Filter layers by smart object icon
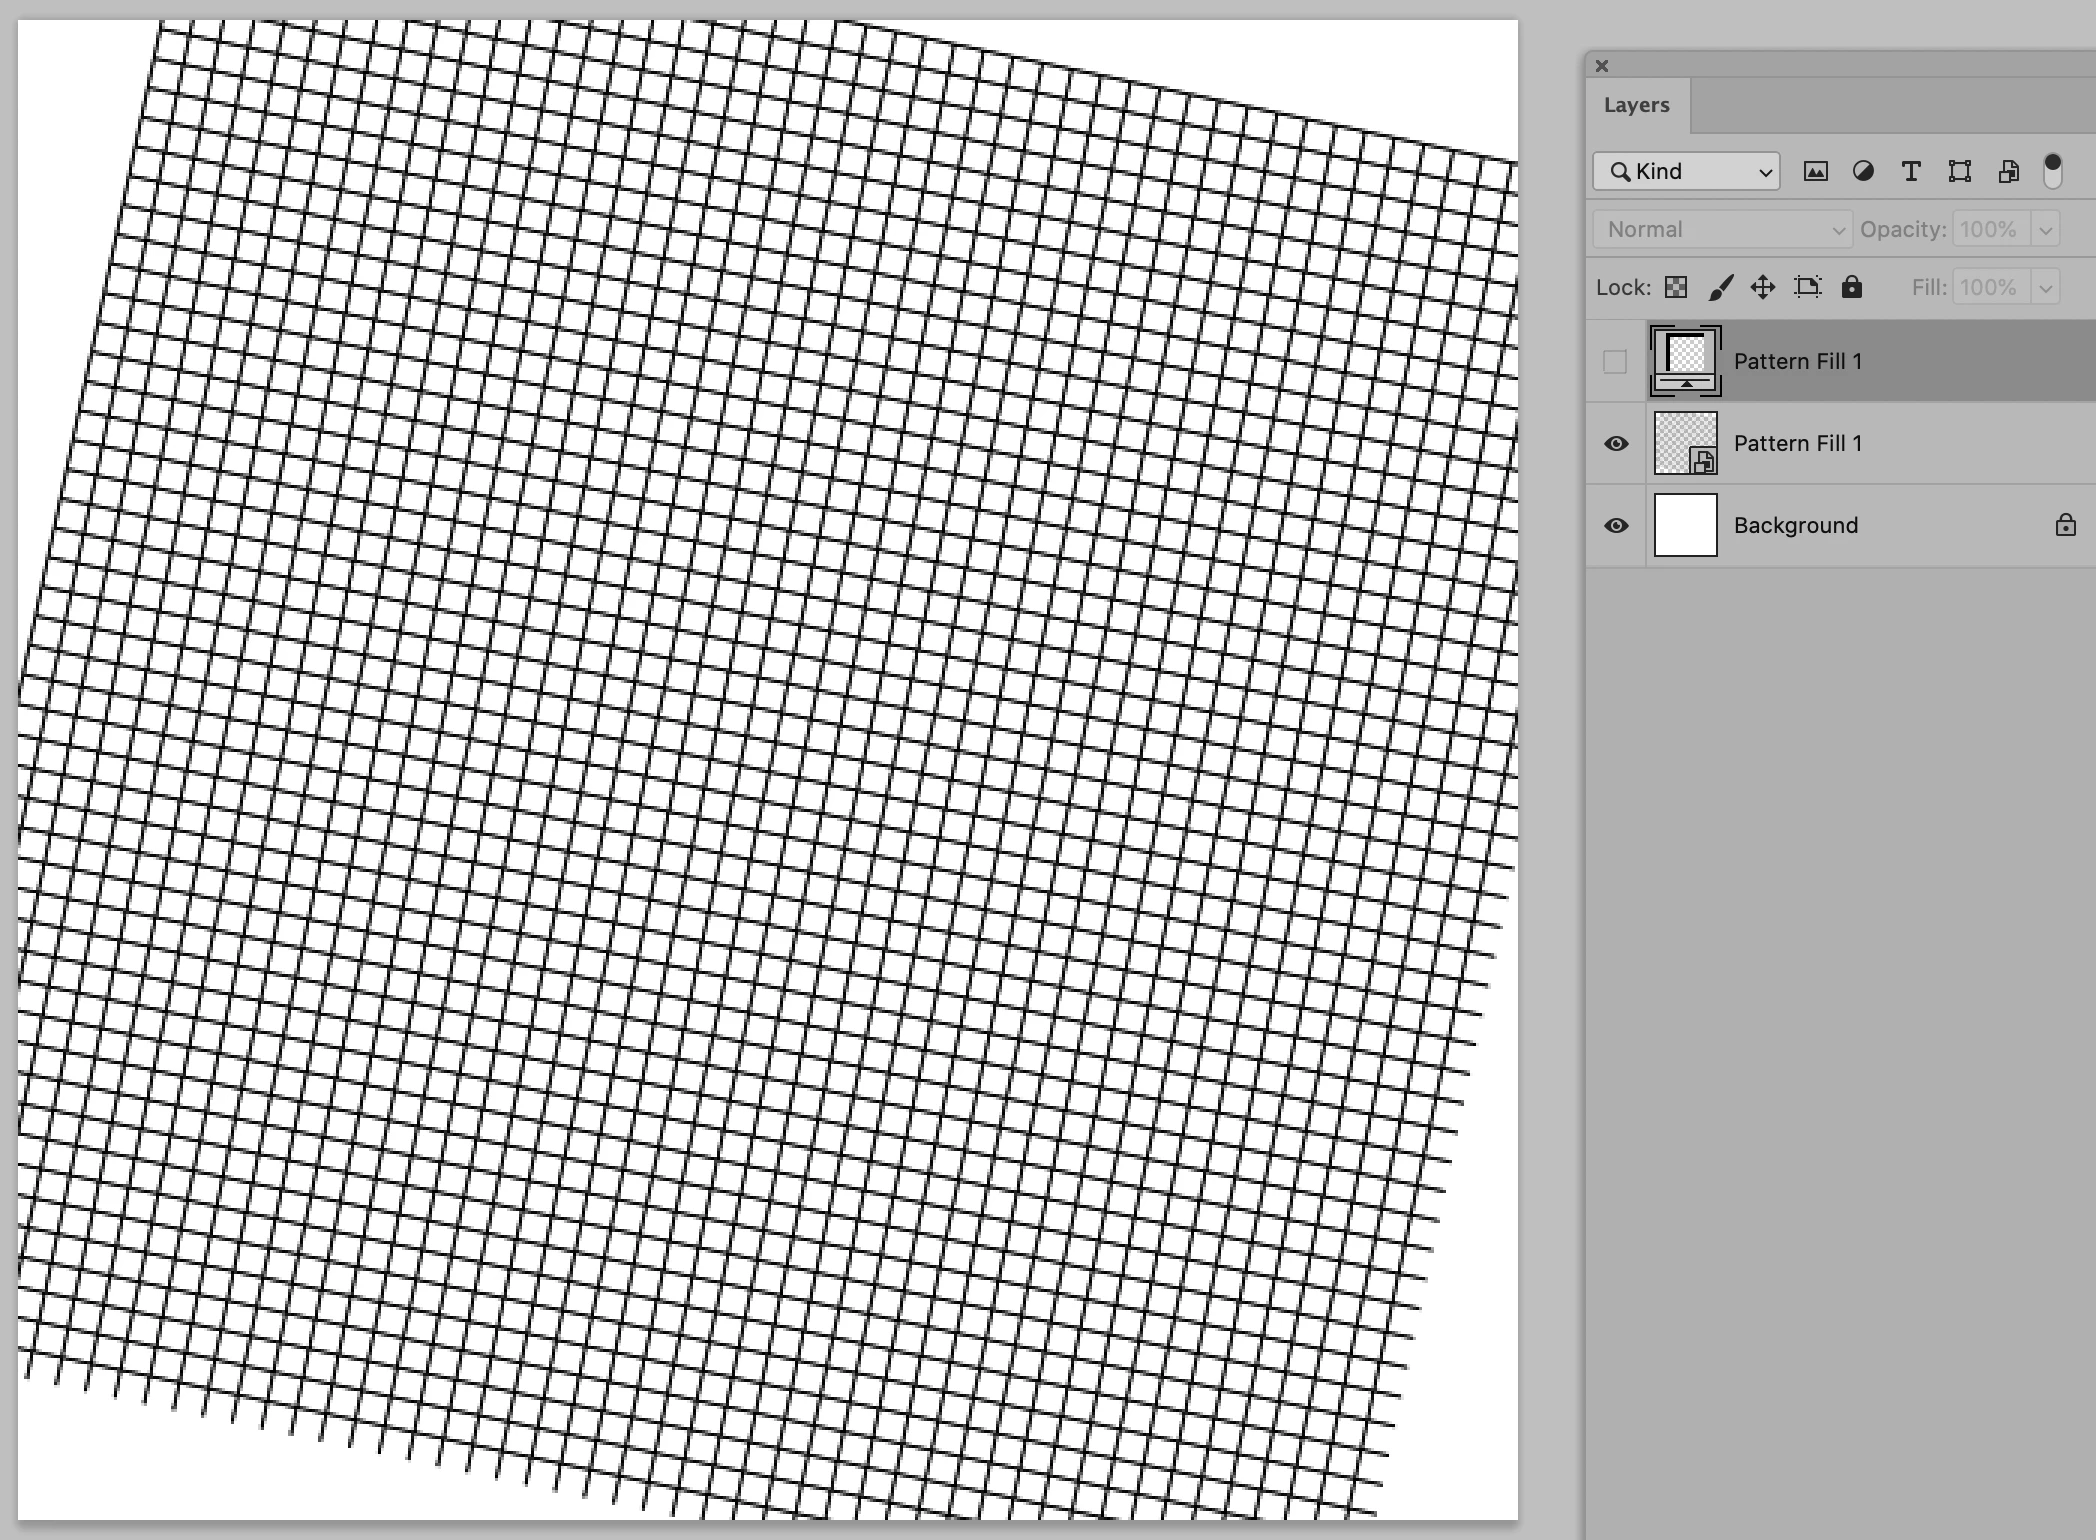The height and width of the screenshot is (1540, 2096). tap(2008, 171)
